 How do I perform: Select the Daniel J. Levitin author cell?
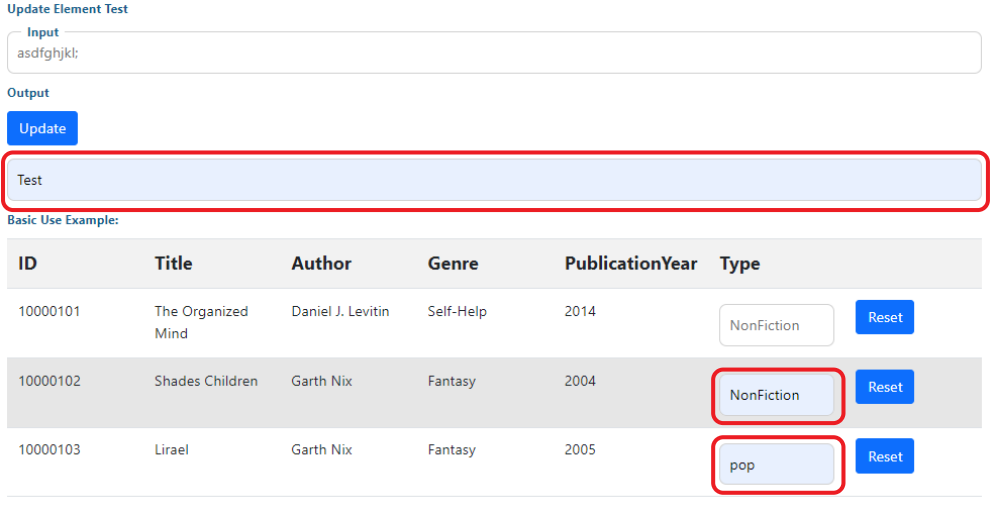[x=340, y=311]
